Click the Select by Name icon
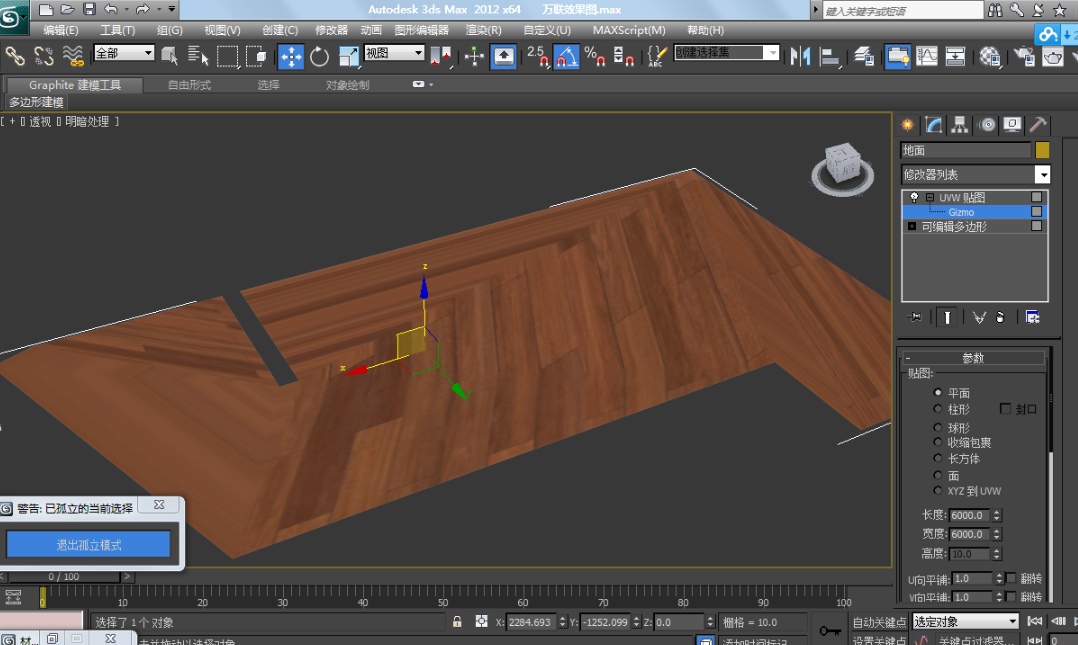The height and width of the screenshot is (645, 1078). [x=198, y=56]
